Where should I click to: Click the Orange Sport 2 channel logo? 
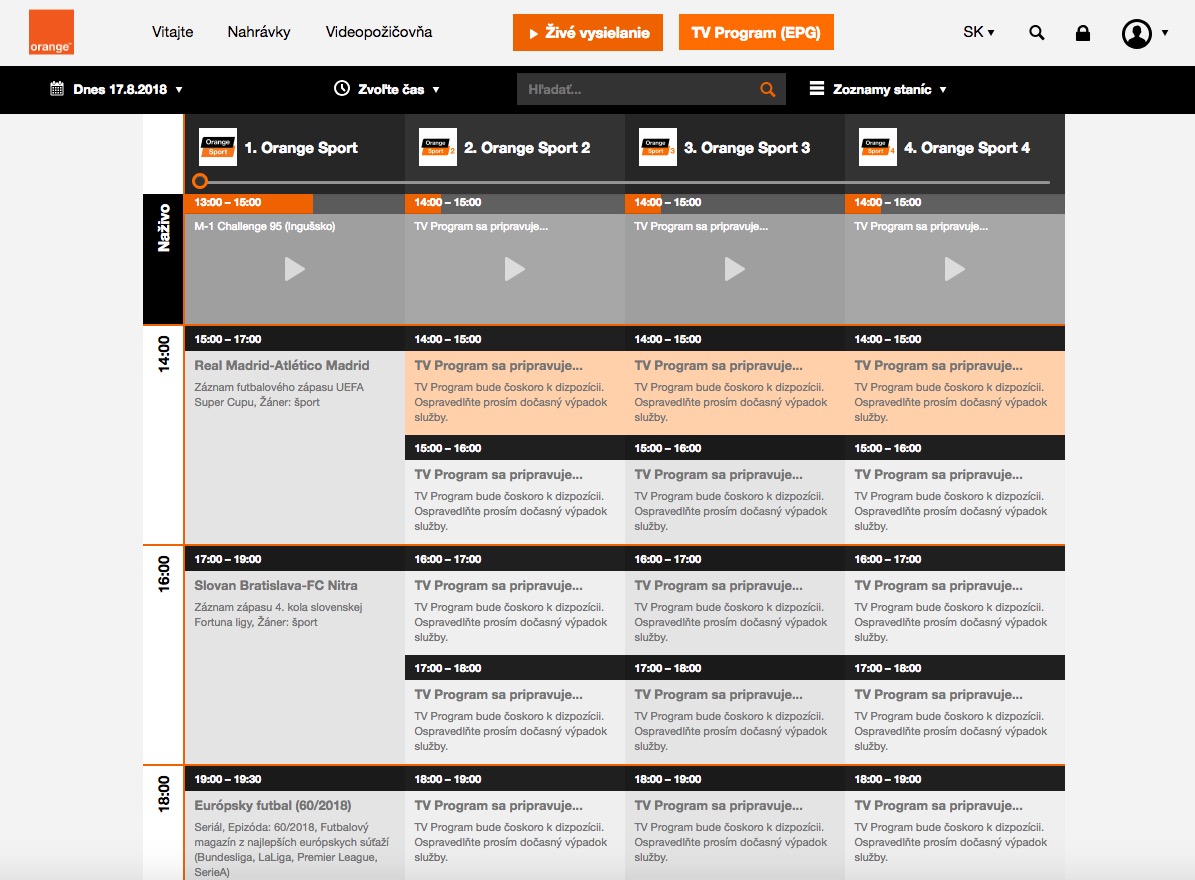tap(437, 147)
